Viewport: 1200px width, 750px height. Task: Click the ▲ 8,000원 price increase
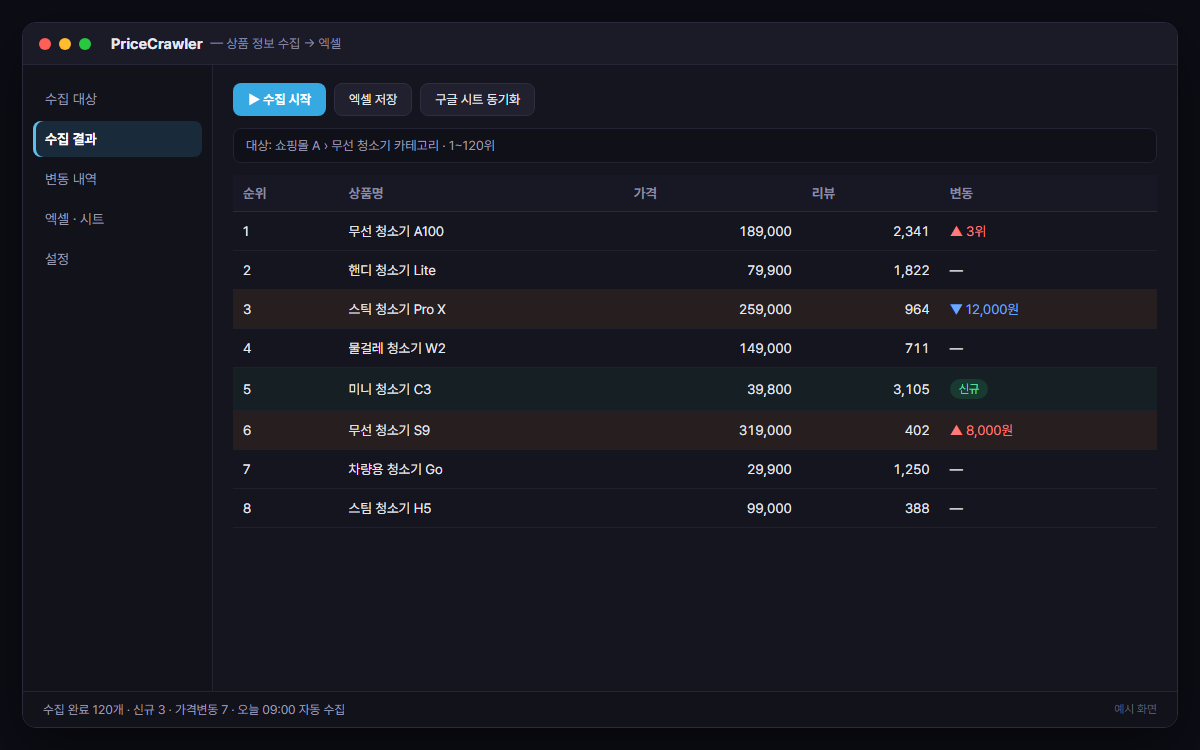[981, 430]
